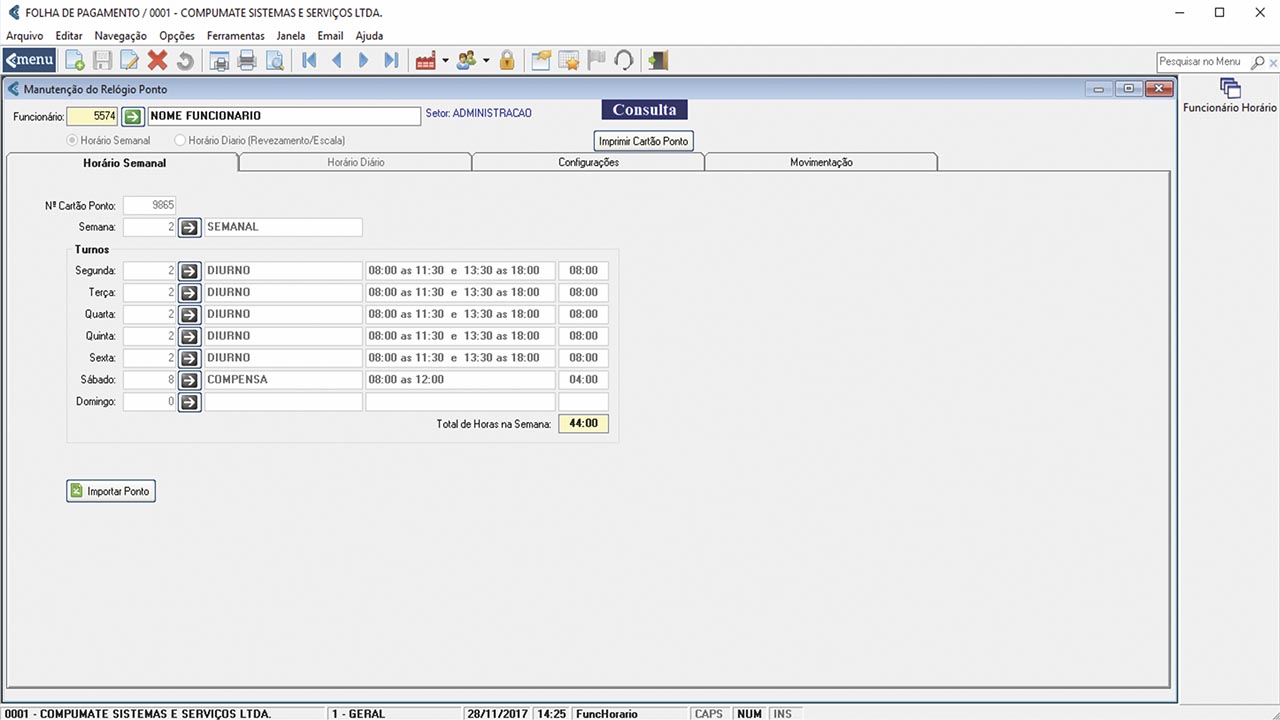Open the Ferramentas menu

(x=236, y=36)
